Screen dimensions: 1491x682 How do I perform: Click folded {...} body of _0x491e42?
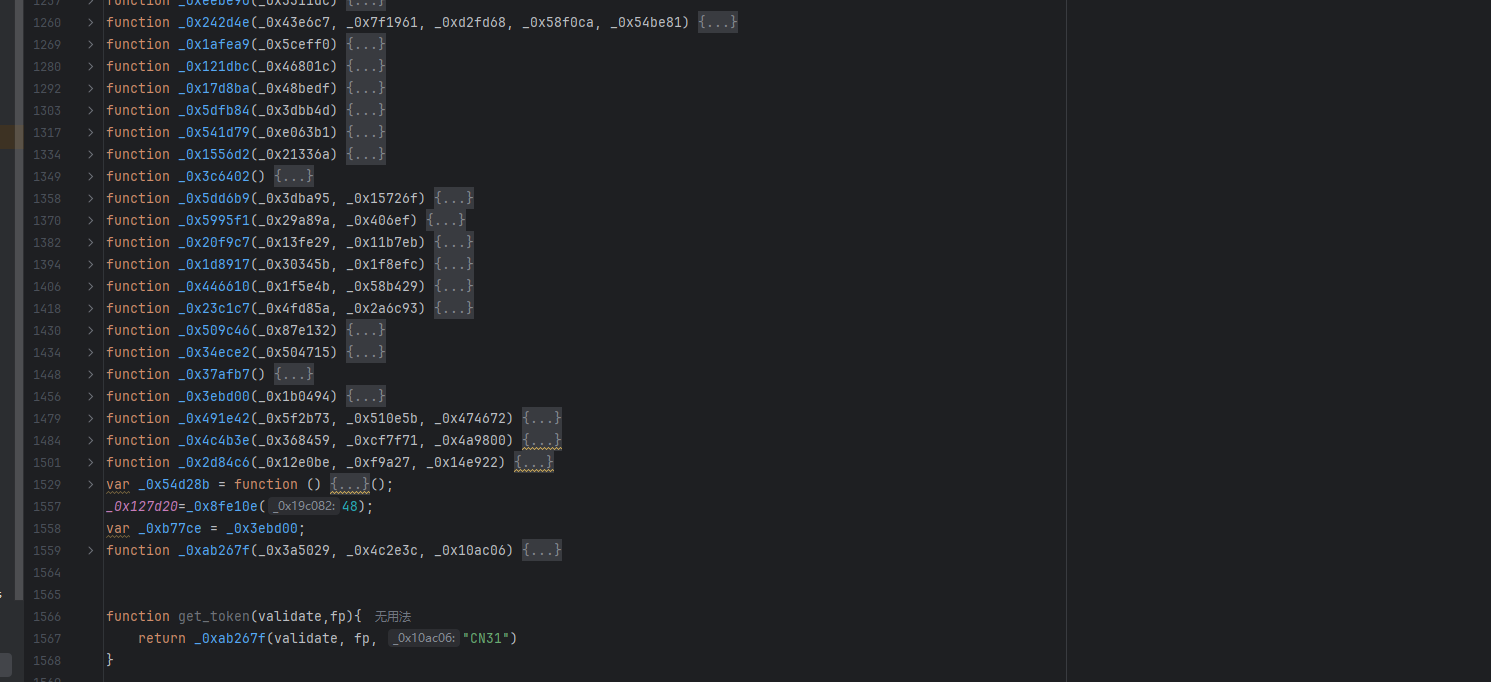pos(542,418)
